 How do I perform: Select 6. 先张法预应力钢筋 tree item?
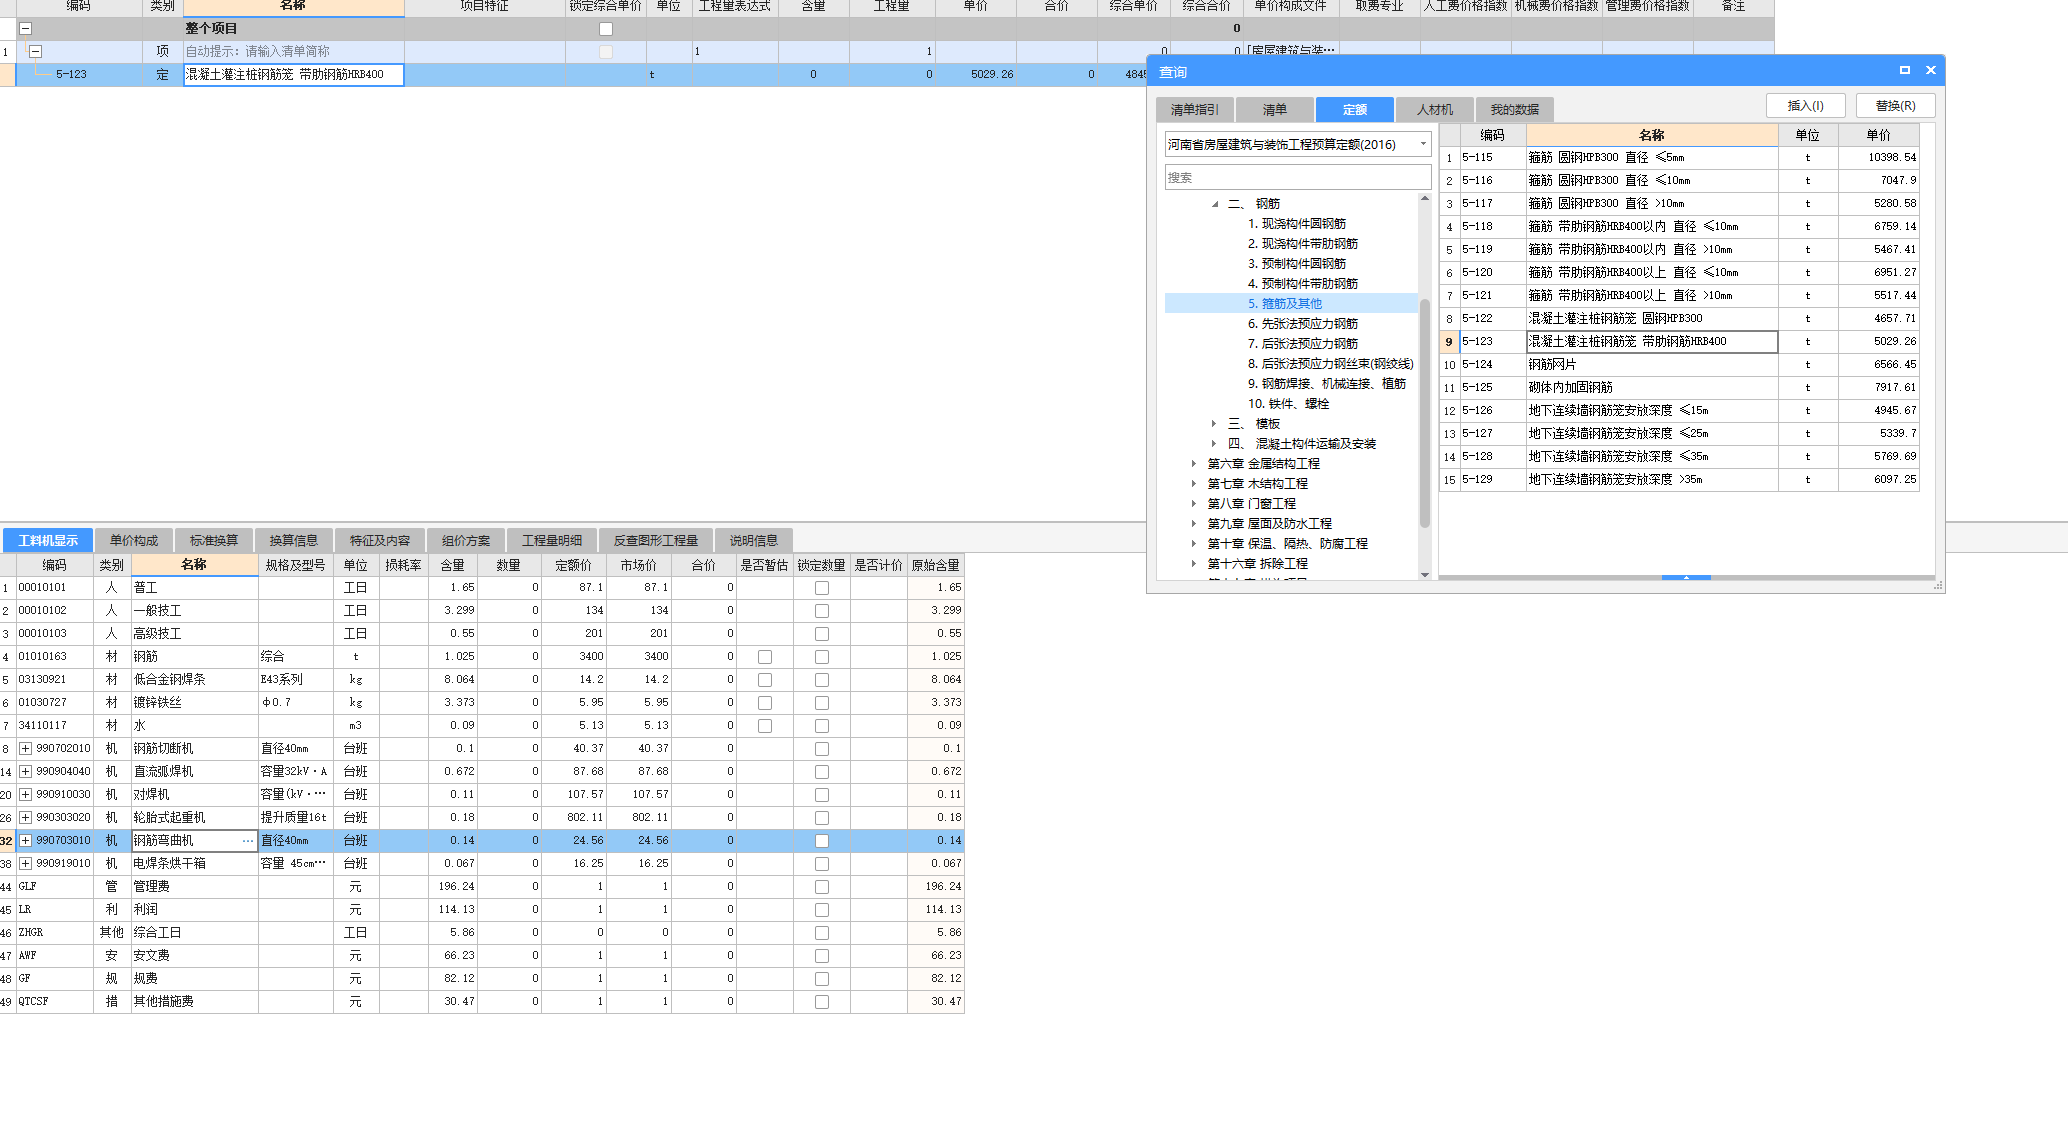[x=1303, y=324]
